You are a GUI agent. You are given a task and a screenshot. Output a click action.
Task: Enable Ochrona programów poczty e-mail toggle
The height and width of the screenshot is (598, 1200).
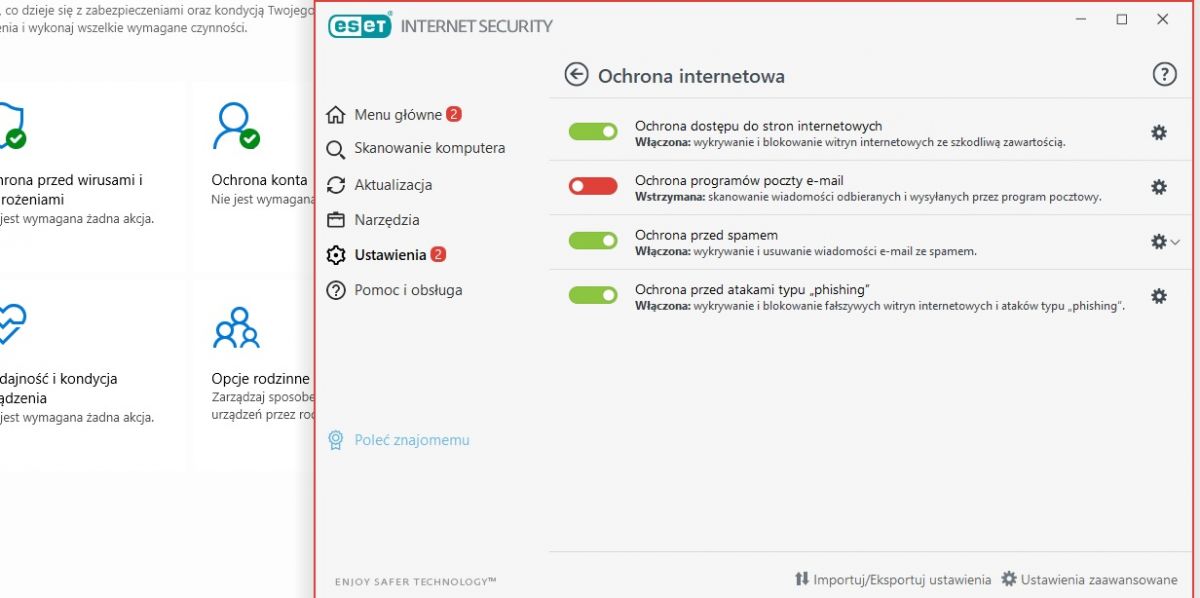tap(593, 186)
